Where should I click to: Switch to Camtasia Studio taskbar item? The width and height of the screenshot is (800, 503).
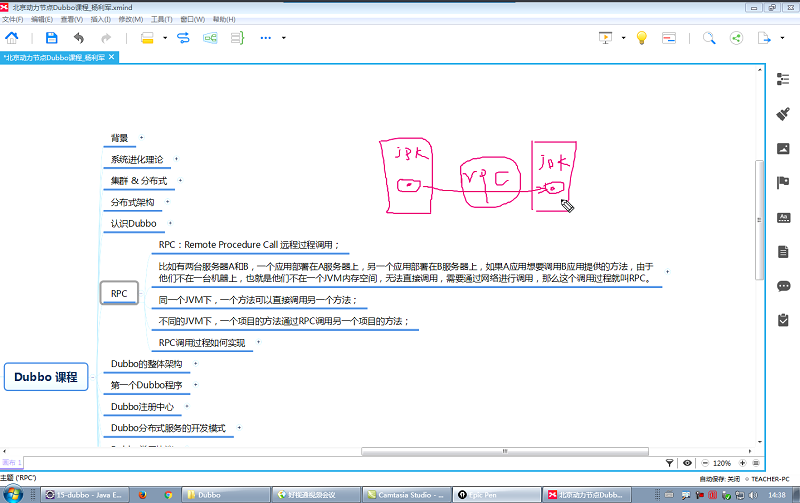click(x=407, y=494)
